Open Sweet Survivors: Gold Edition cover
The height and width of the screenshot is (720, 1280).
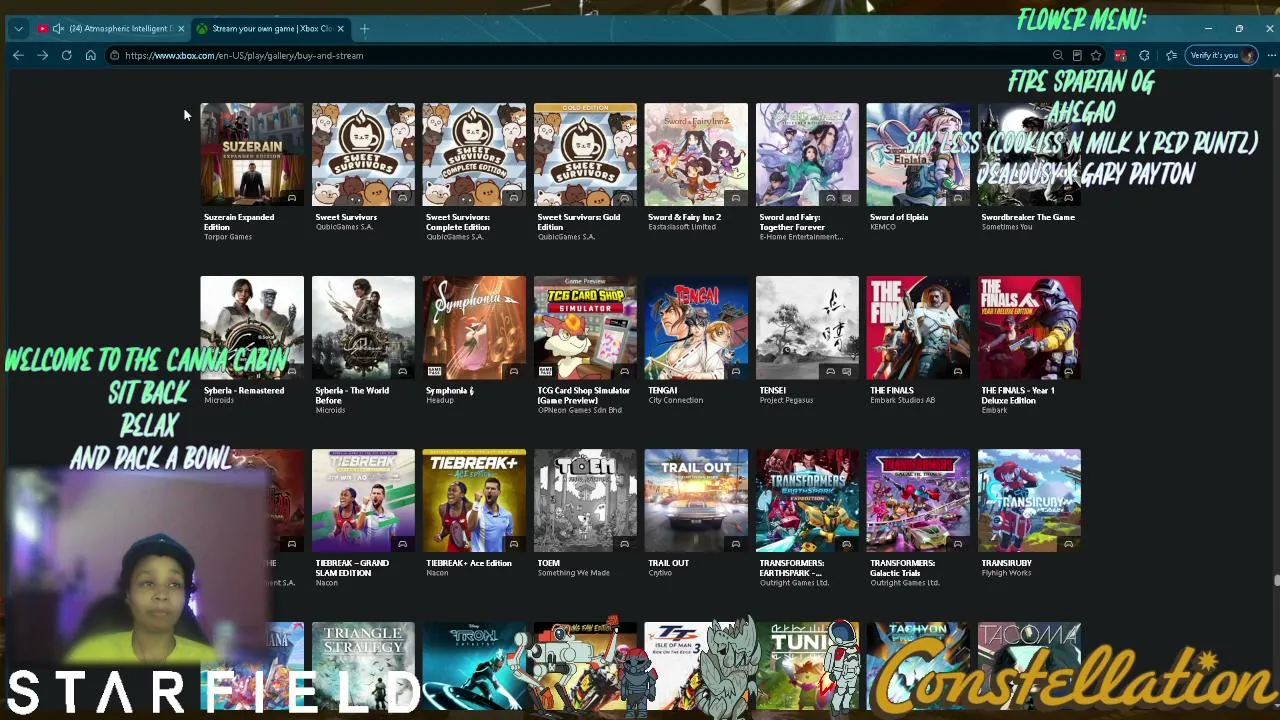(x=585, y=154)
